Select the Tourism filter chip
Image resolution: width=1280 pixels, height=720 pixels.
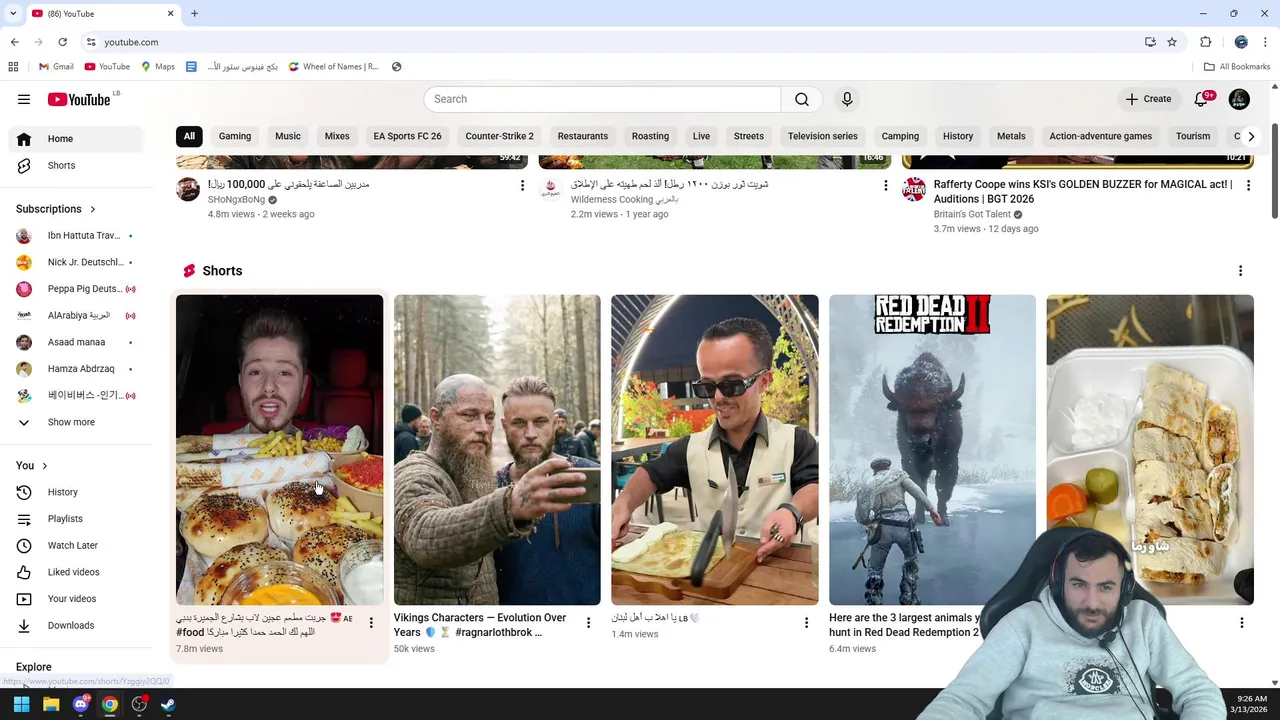coord(1193,136)
